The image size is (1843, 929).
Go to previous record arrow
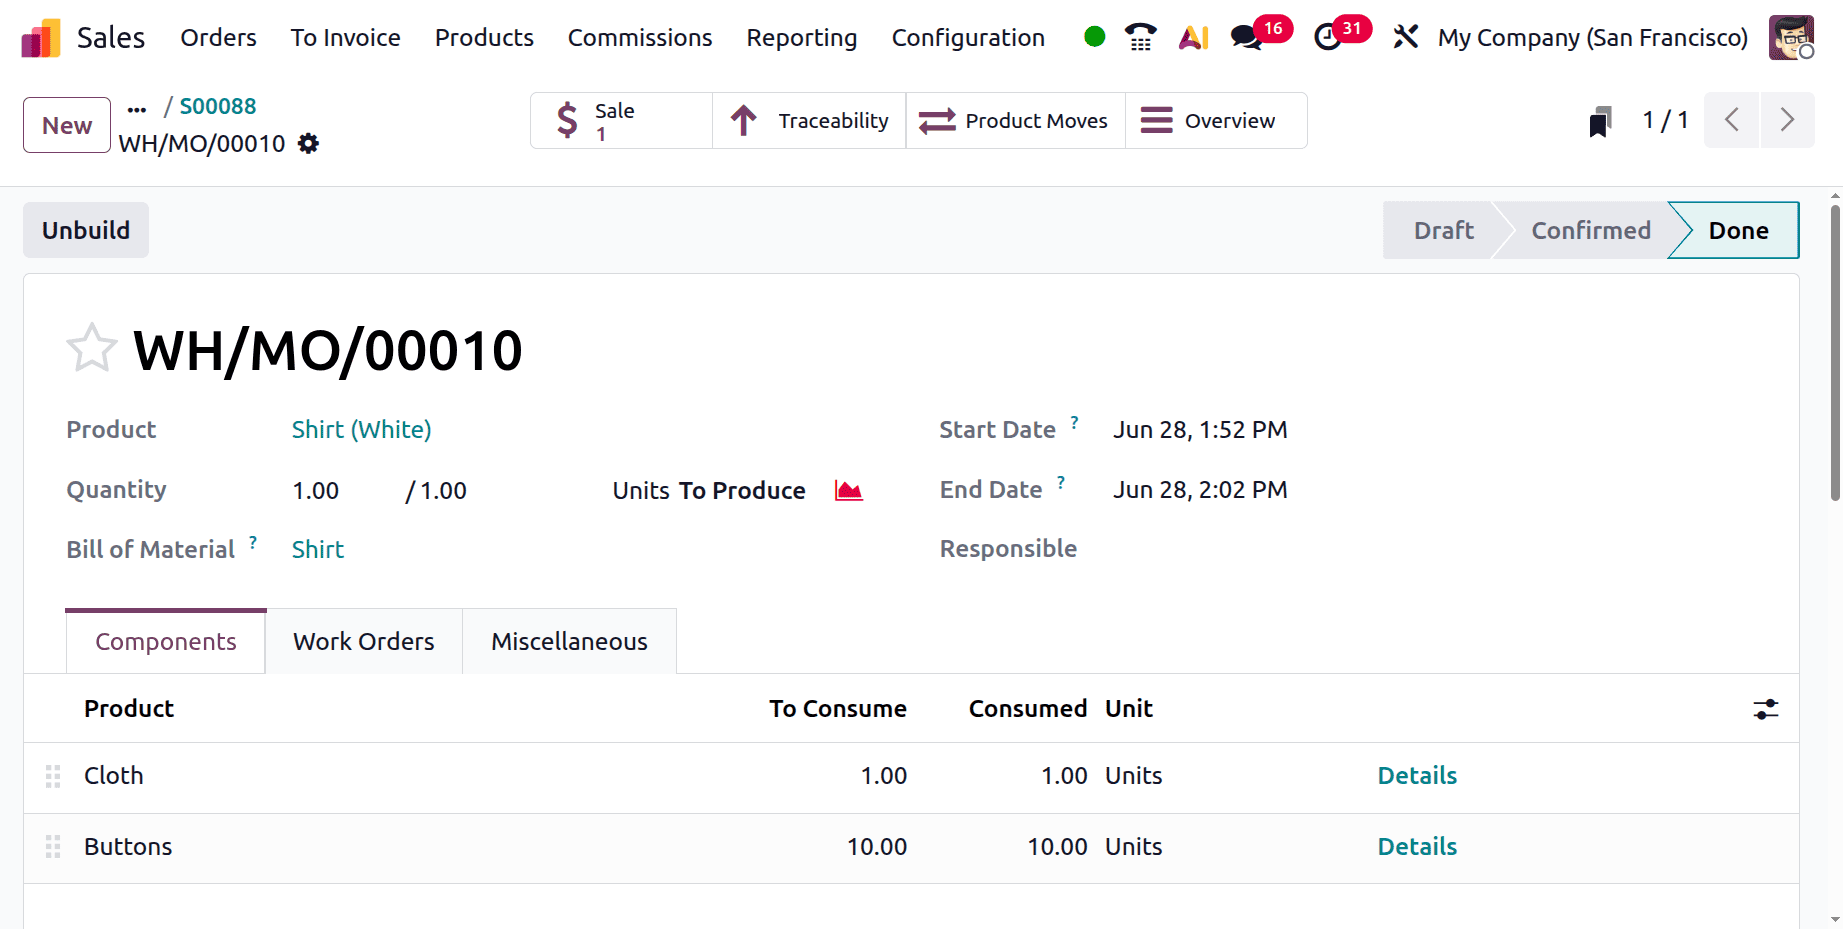[1732, 120]
